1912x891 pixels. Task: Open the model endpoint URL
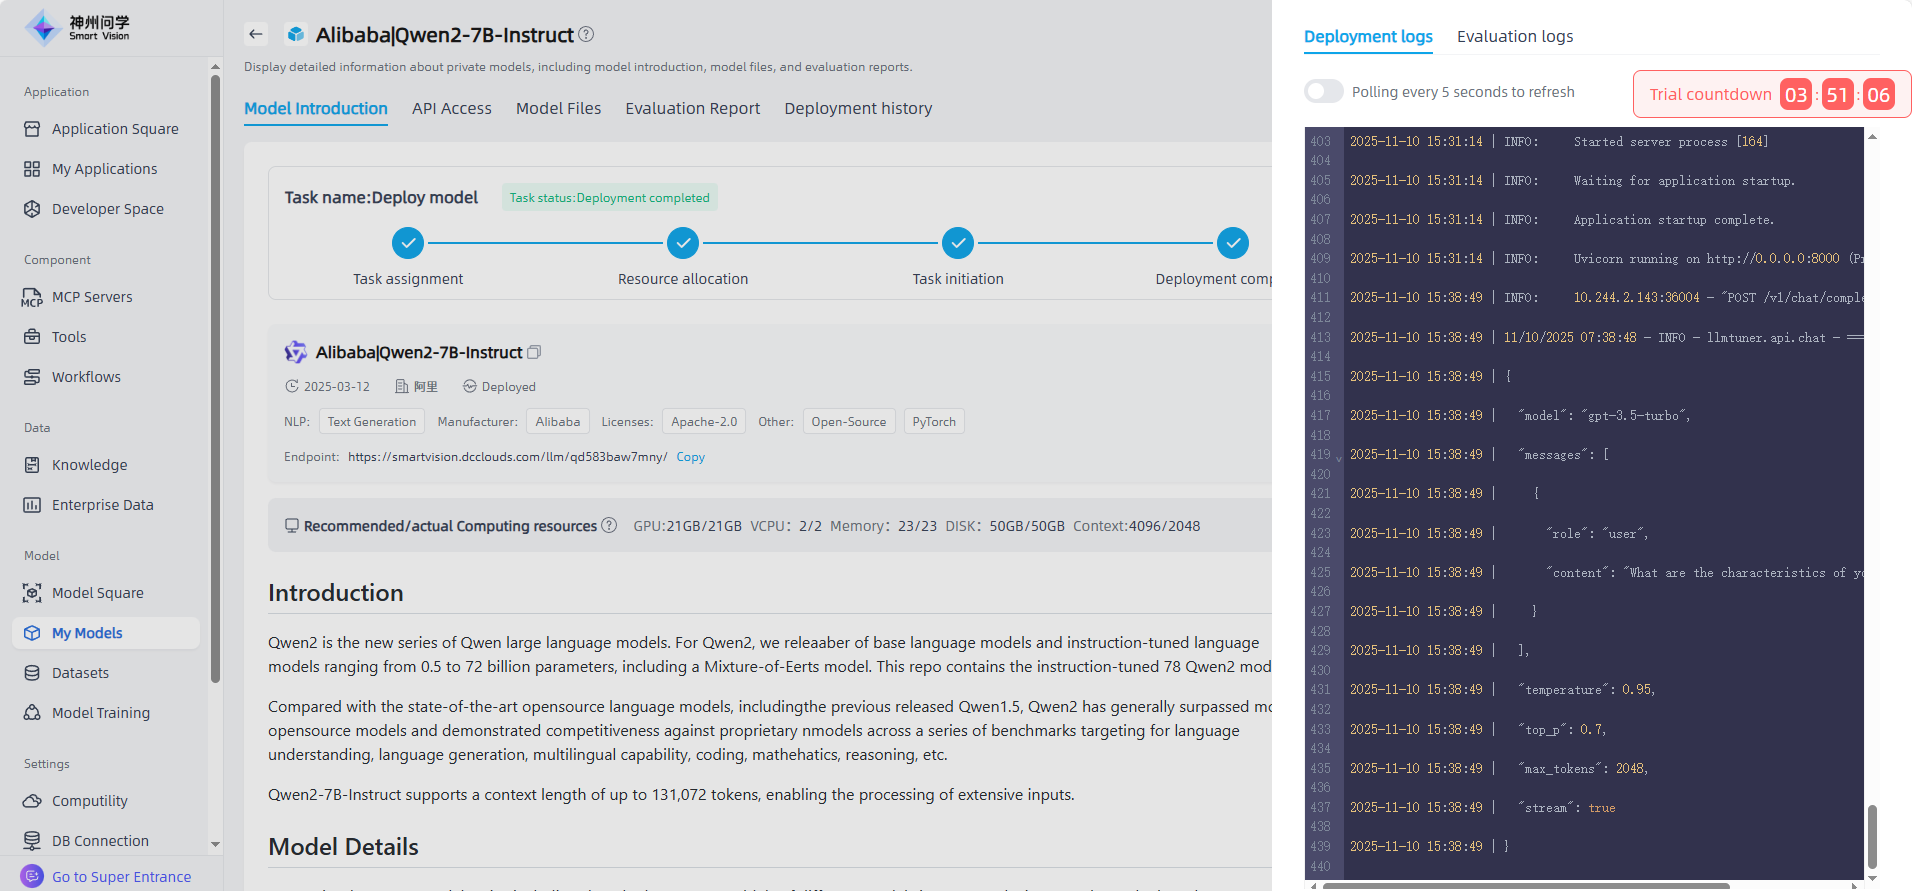point(507,457)
